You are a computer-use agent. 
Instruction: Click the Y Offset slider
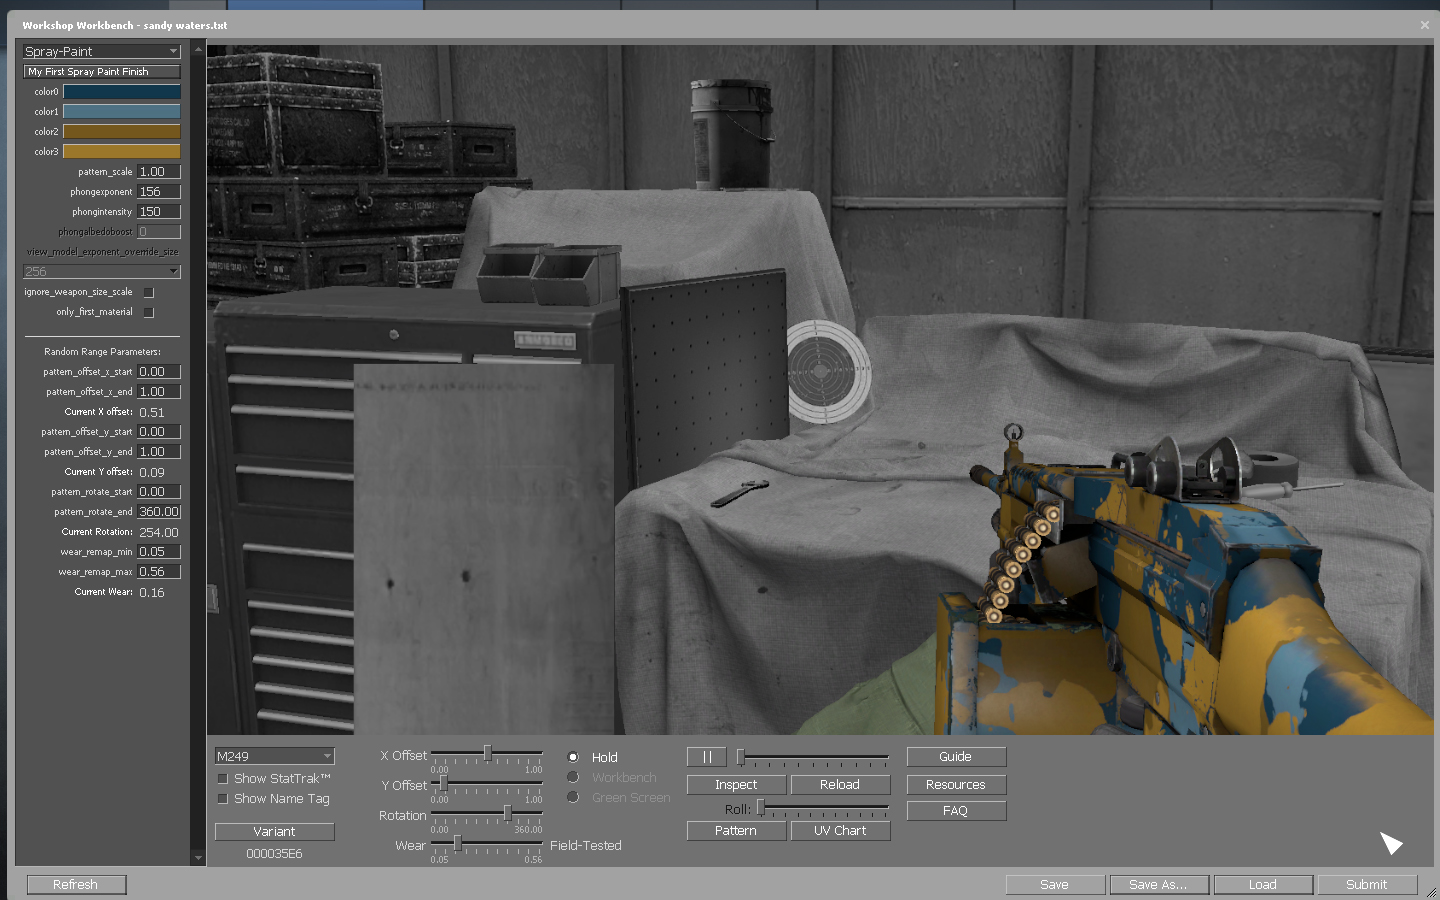(x=487, y=783)
